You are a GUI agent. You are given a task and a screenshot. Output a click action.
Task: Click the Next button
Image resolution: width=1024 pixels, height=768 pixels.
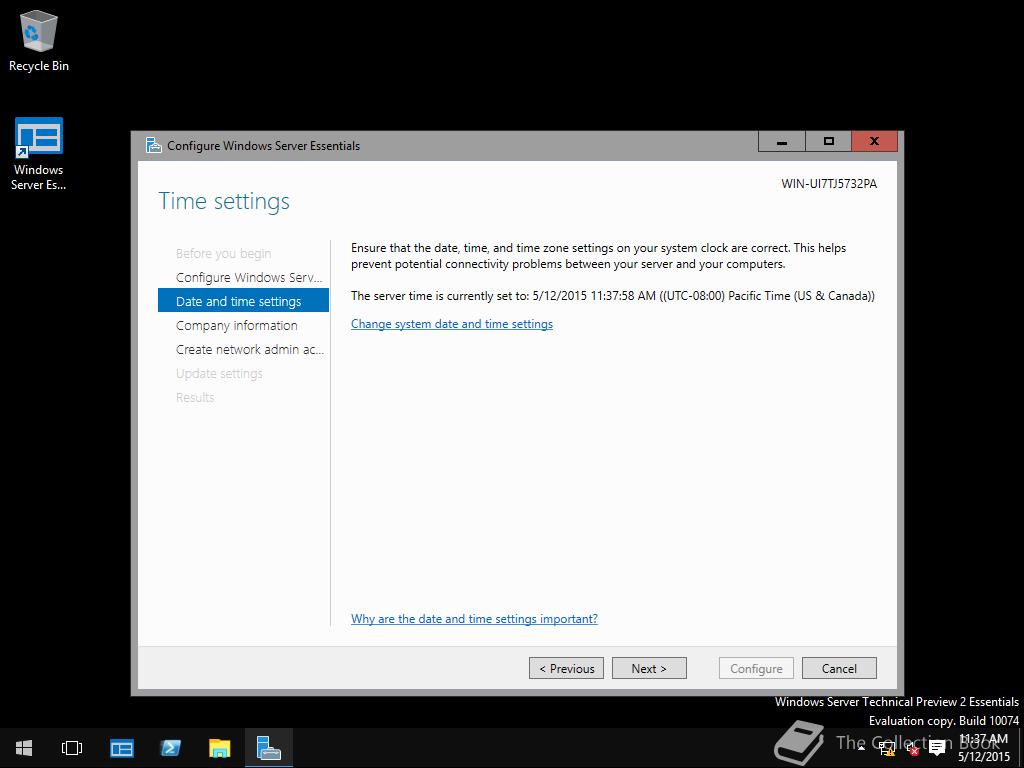pyautogui.click(x=649, y=668)
